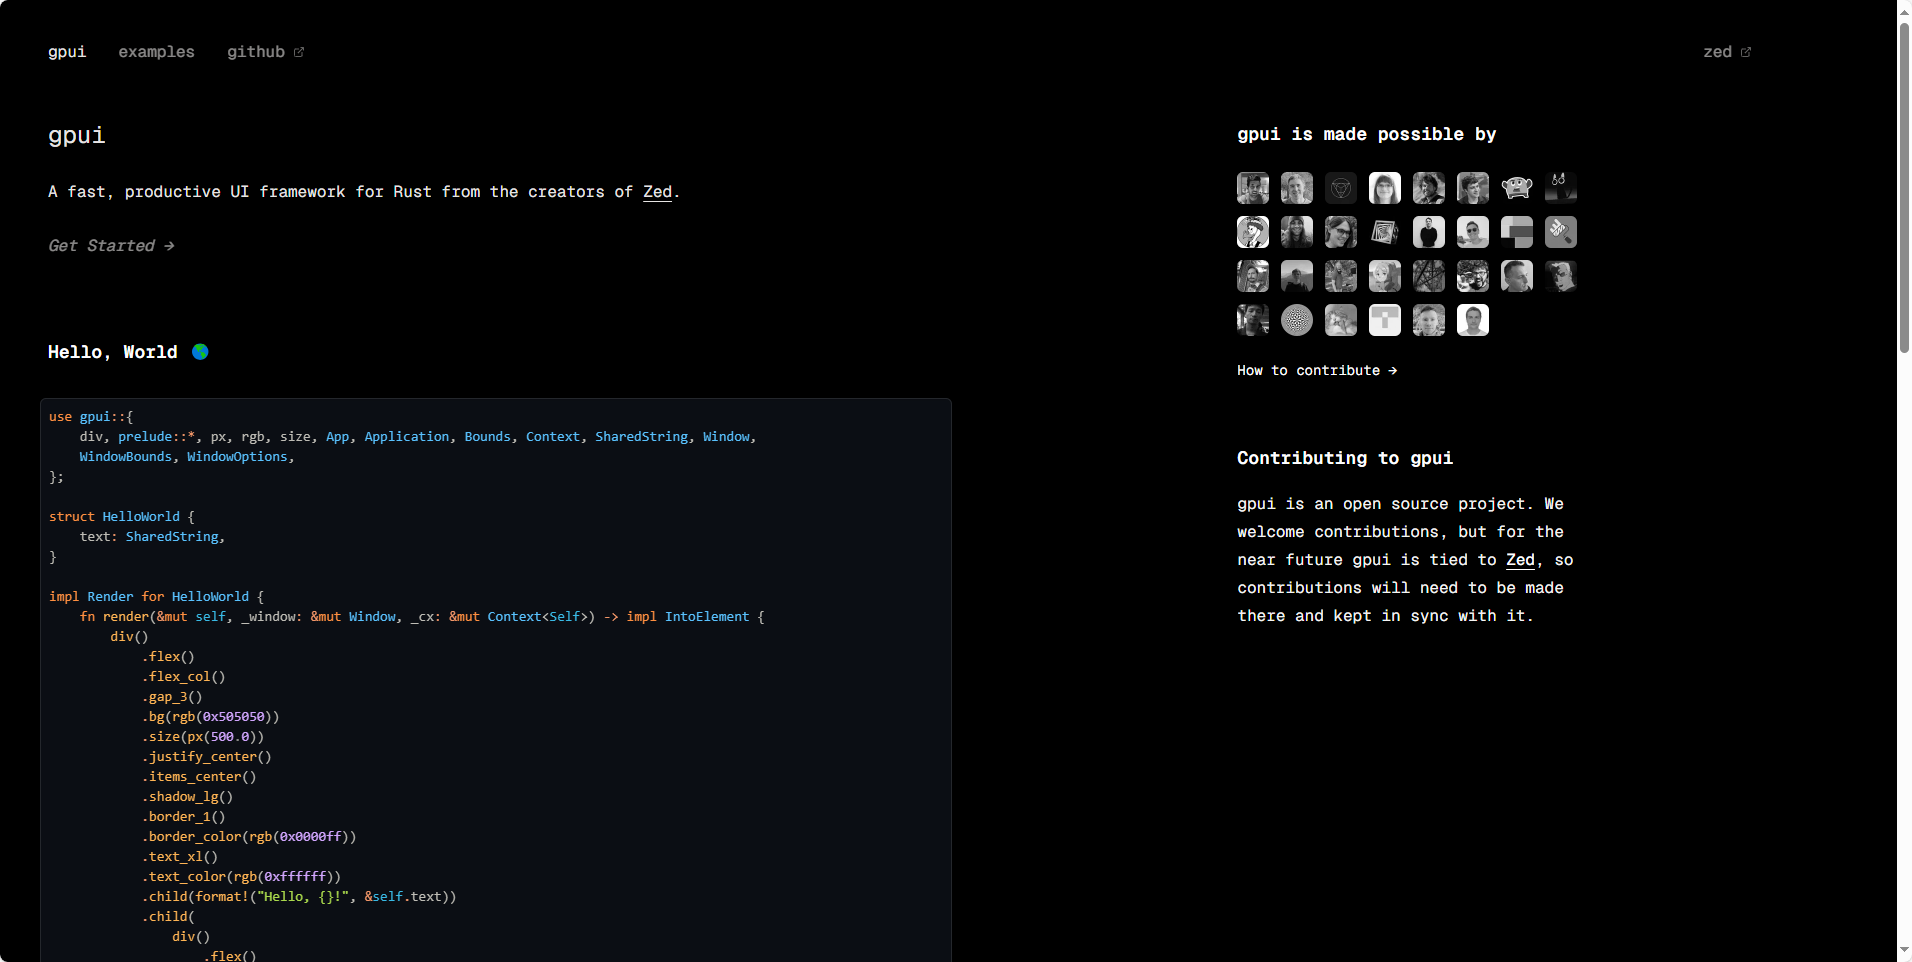Click the '.size(px(500.0))' code line
Viewport: 1912px width, 962px height.
point(203,737)
